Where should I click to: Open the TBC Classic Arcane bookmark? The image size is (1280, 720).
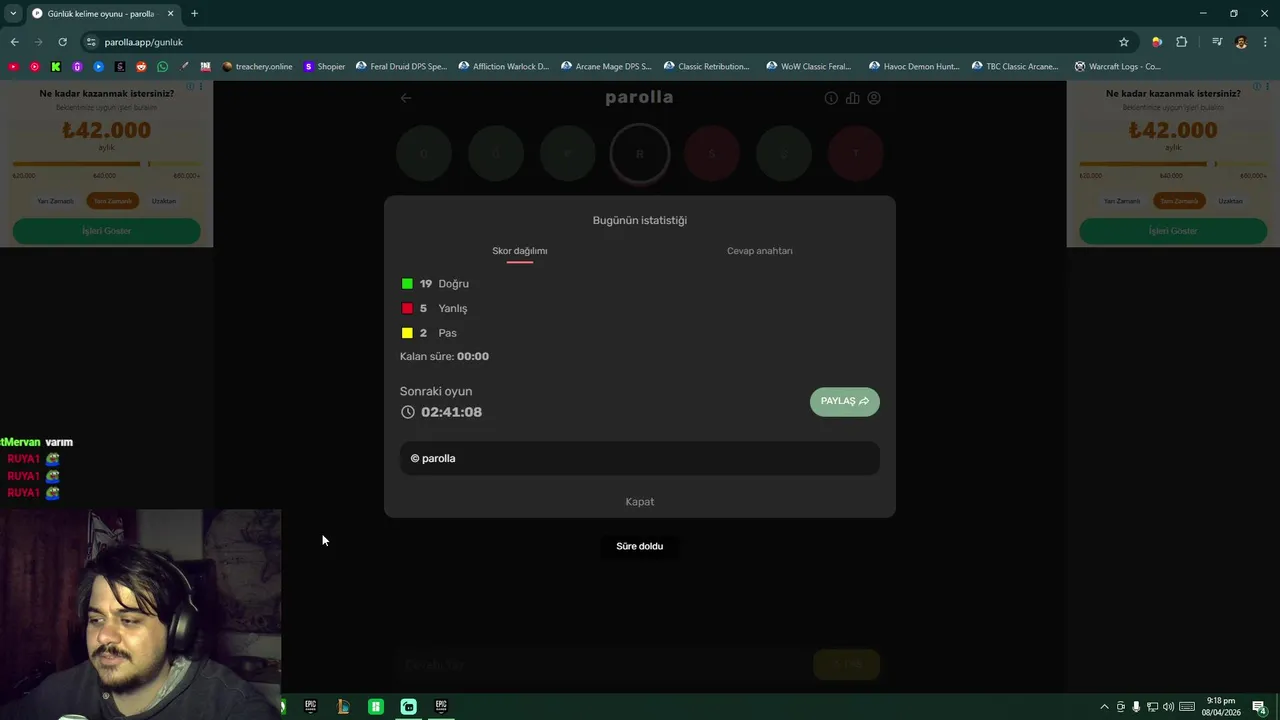(1014, 67)
